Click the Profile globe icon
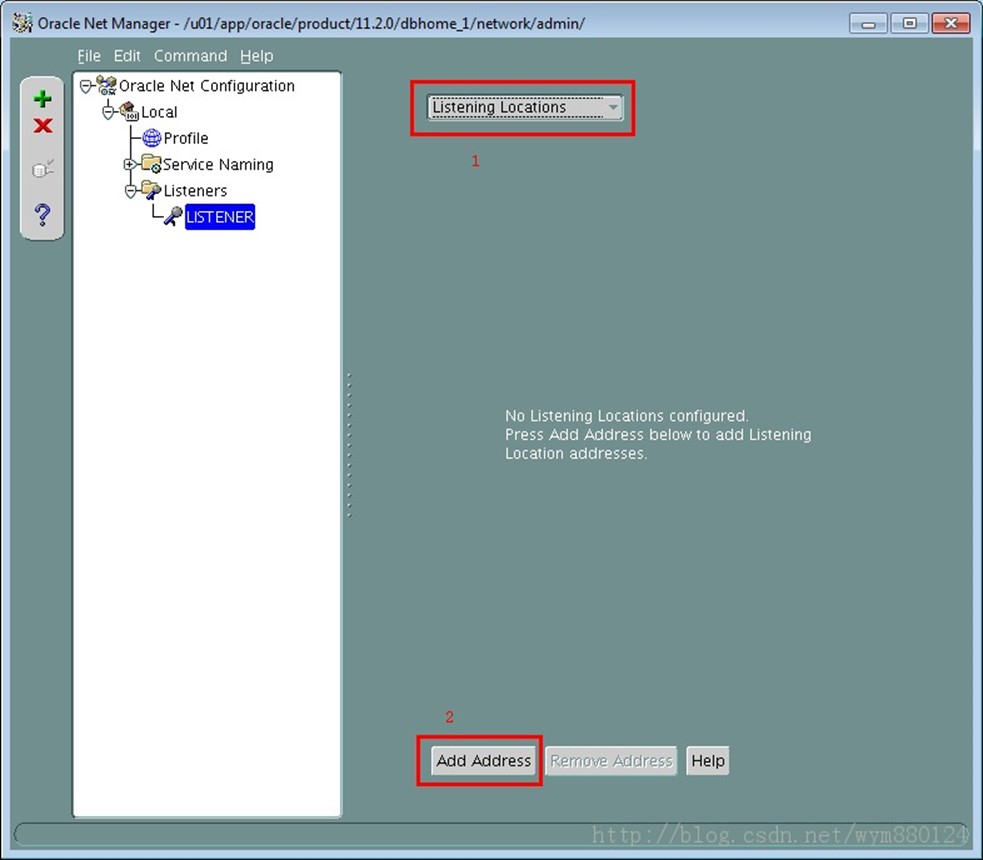 (x=152, y=137)
